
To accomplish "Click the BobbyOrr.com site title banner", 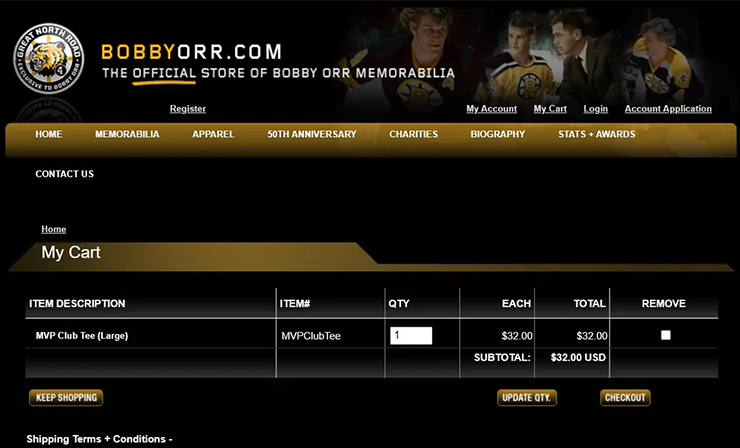I will [278, 62].
